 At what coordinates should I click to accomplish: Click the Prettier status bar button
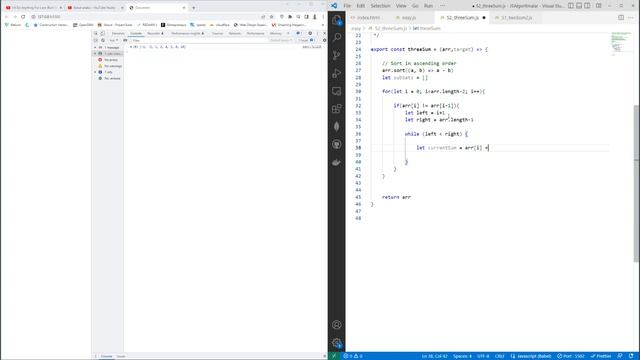coord(601,356)
